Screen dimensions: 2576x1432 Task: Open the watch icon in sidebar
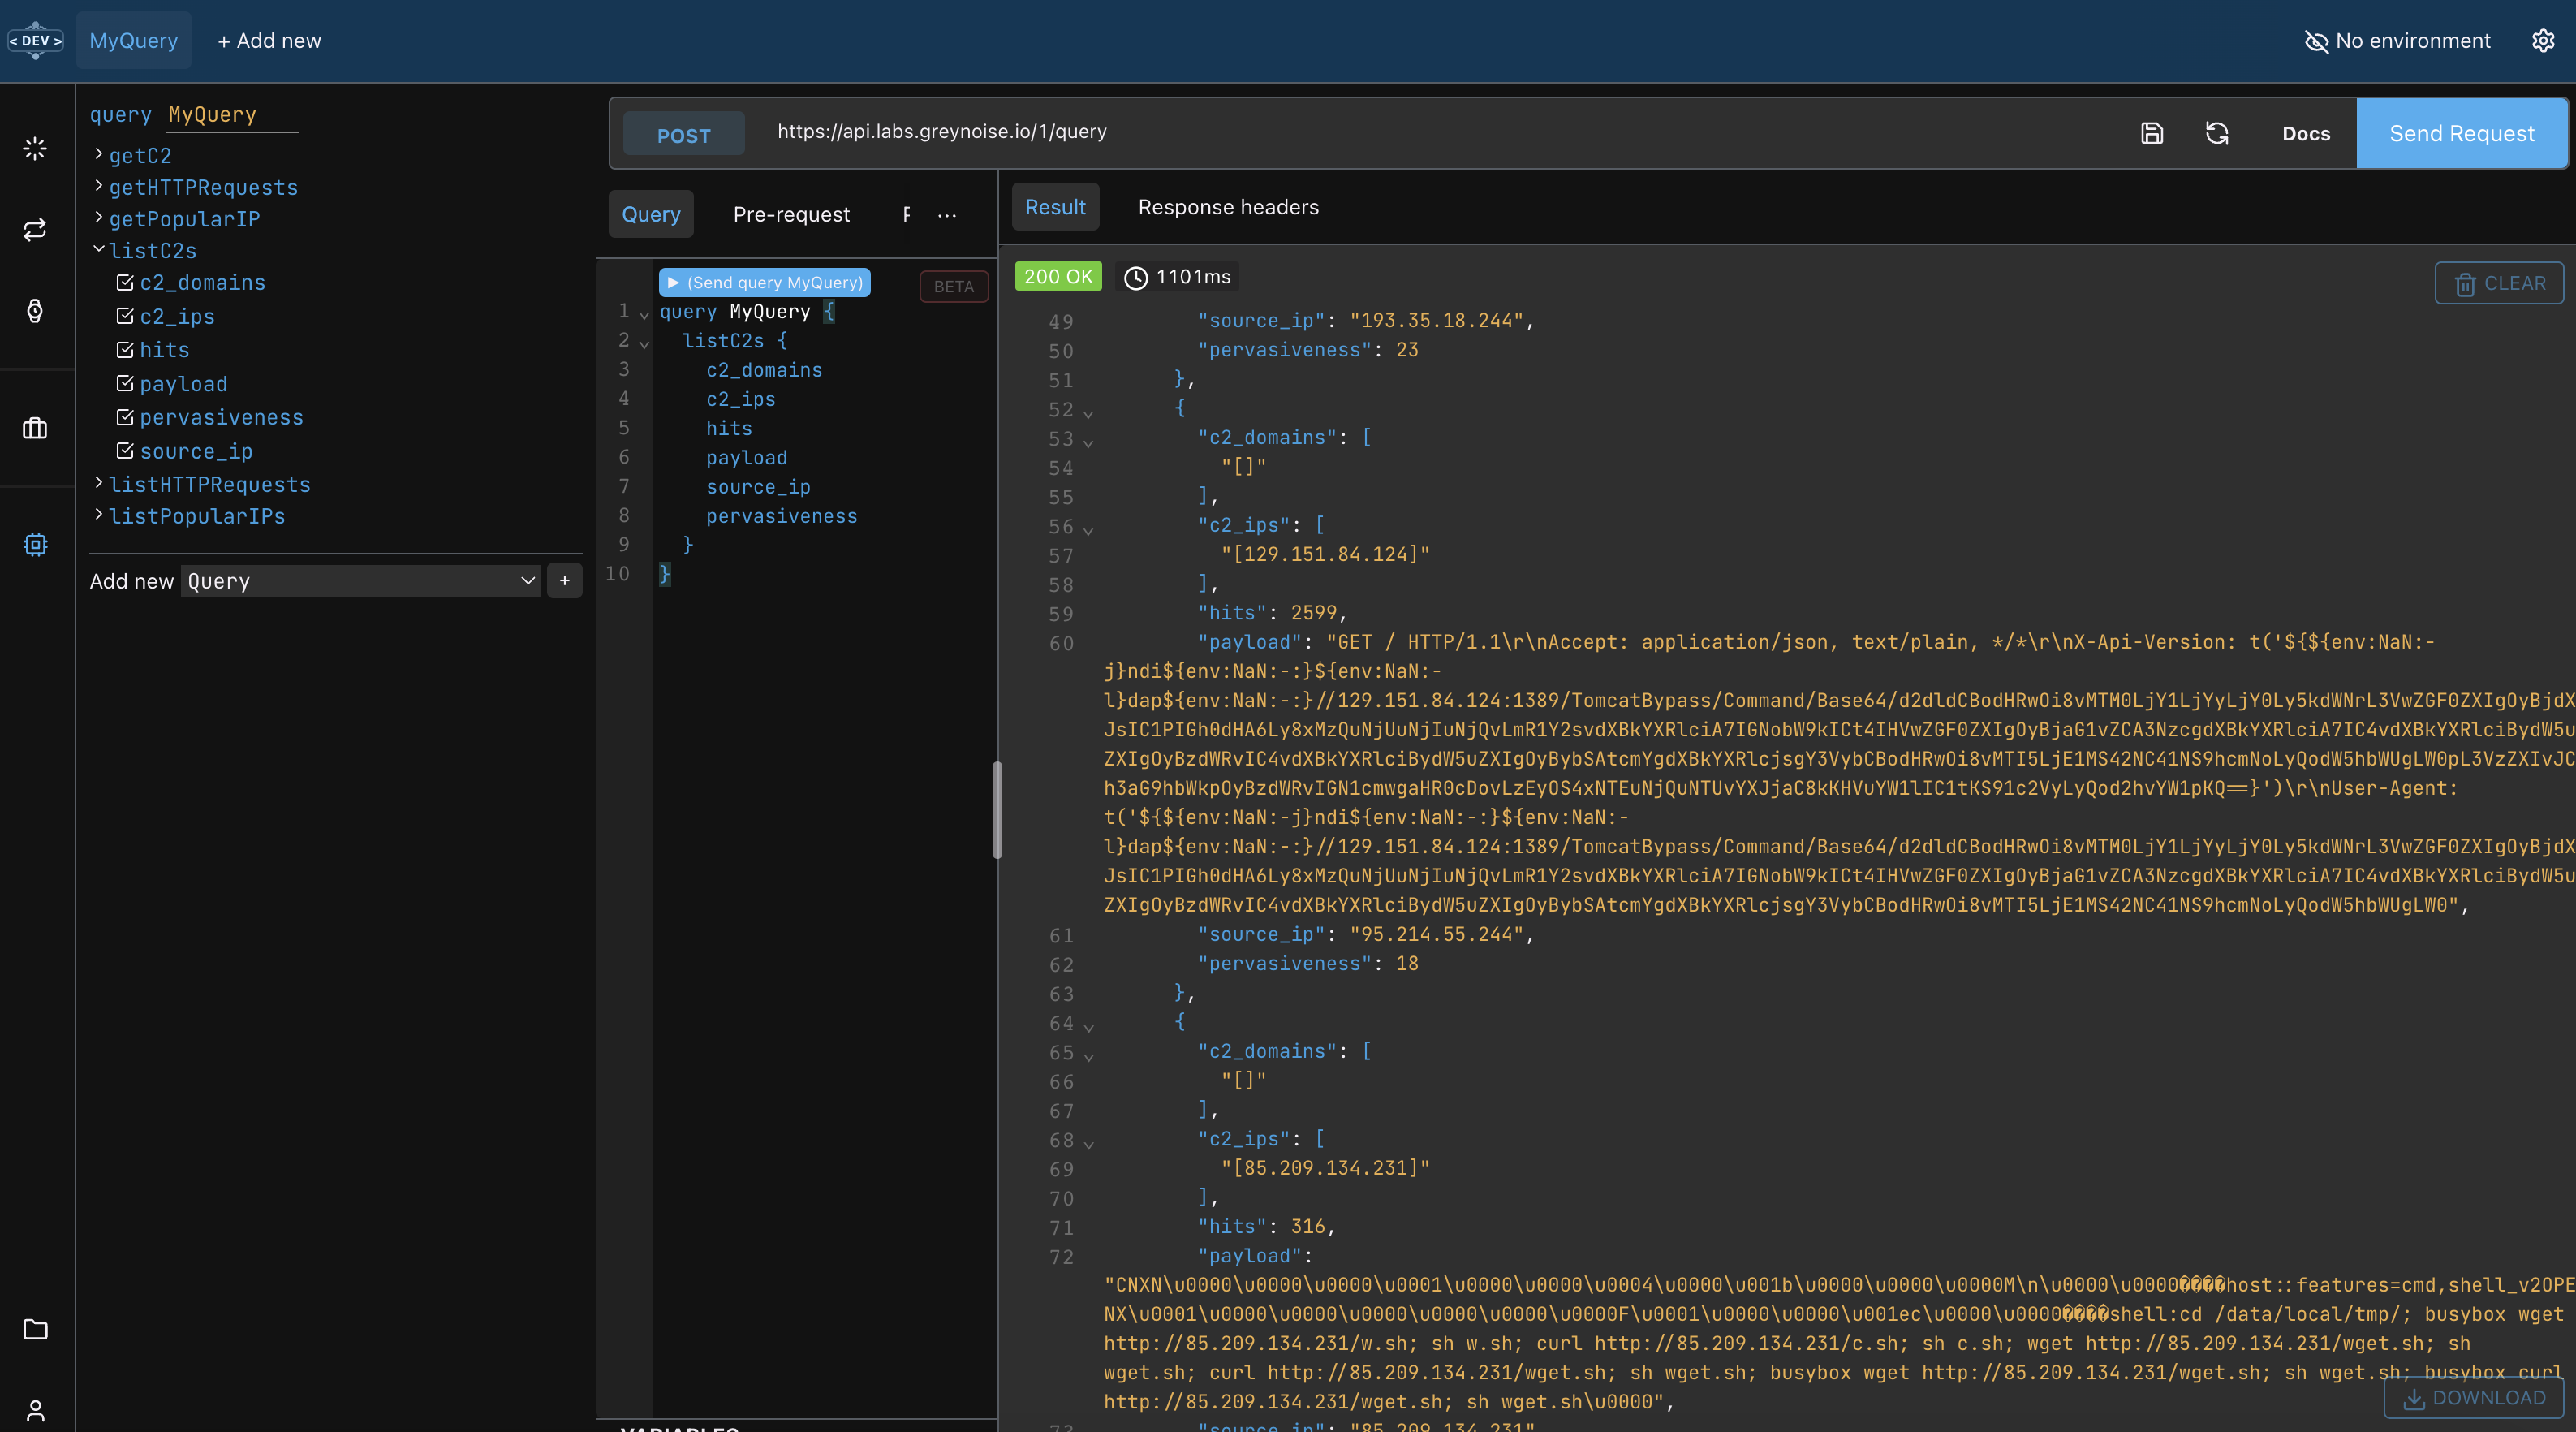(35, 311)
